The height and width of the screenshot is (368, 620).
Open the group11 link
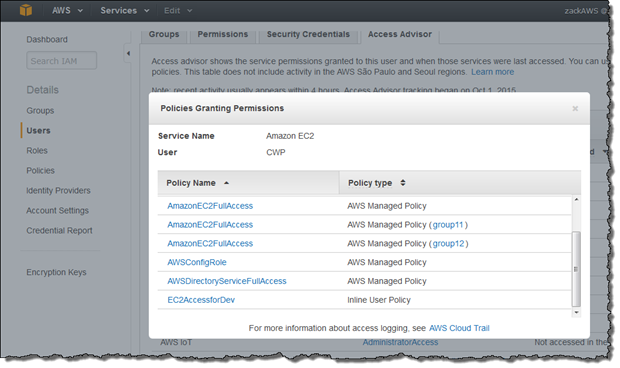[448, 225]
